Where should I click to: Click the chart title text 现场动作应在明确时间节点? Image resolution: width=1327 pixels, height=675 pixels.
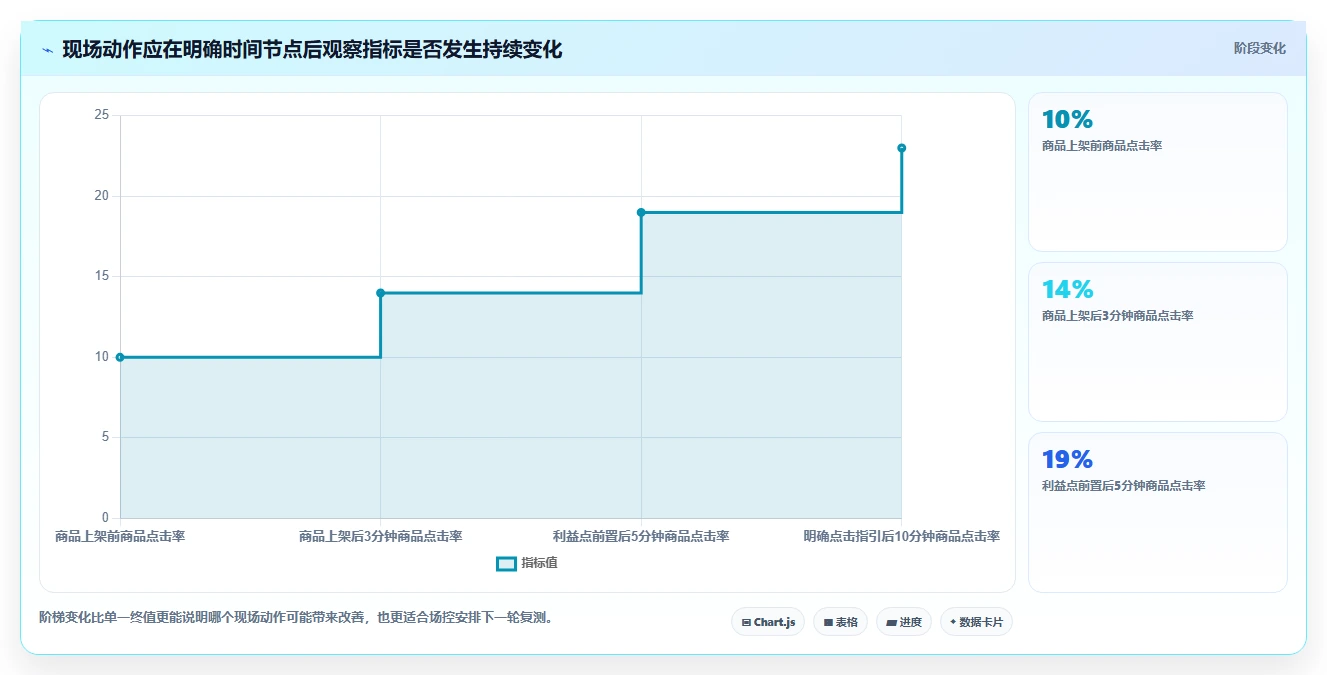[x=312, y=50]
